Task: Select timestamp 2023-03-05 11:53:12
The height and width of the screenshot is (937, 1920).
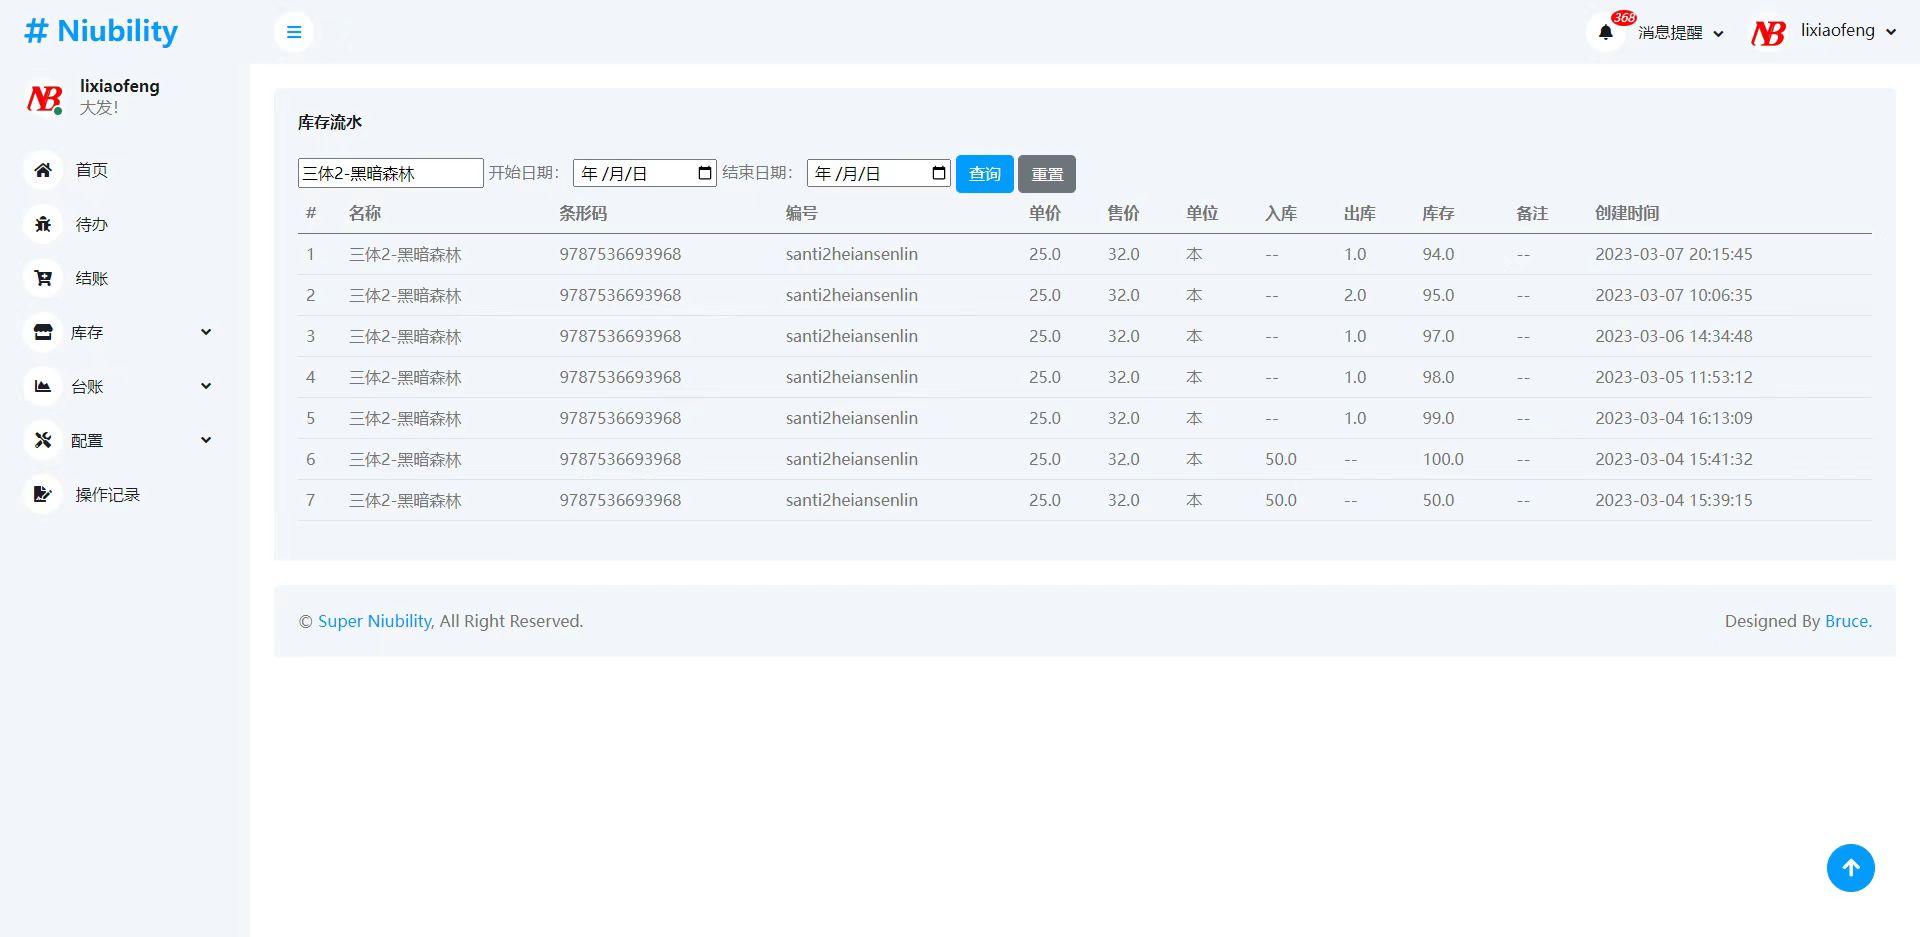Action: (1674, 377)
